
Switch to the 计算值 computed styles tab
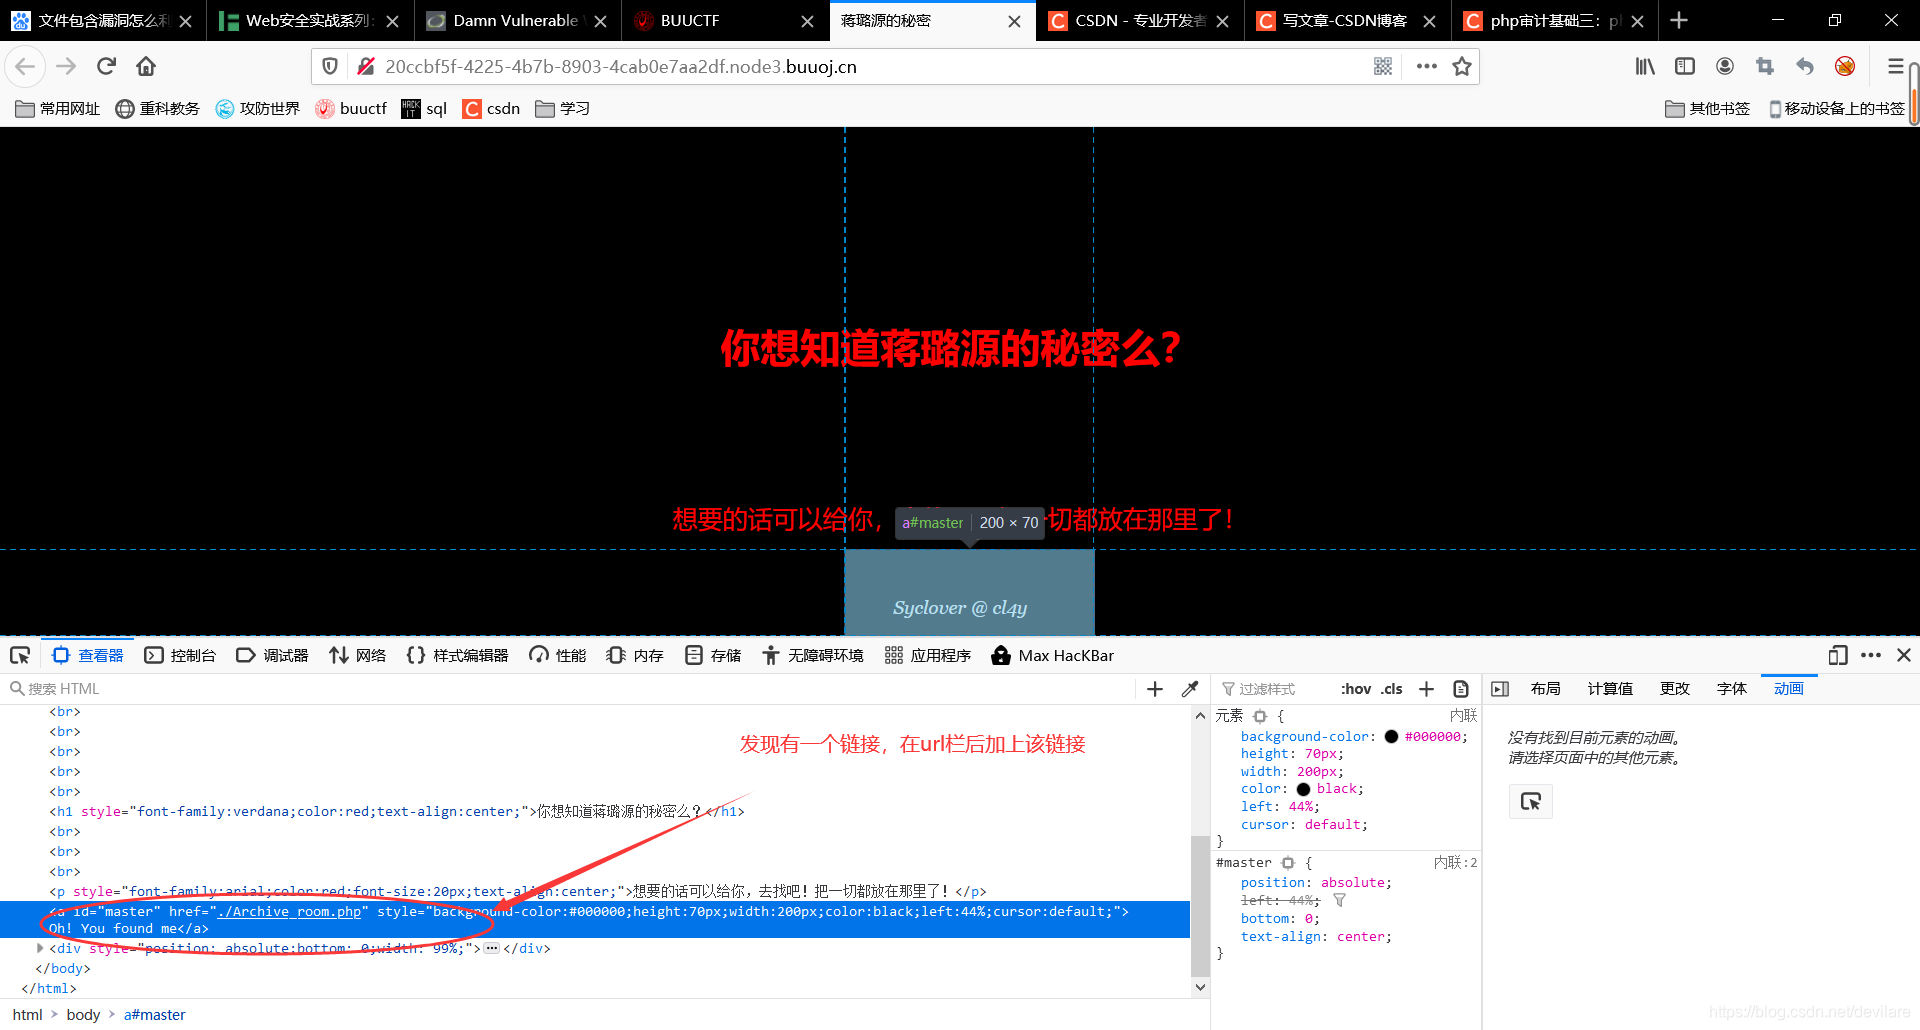coord(1609,688)
